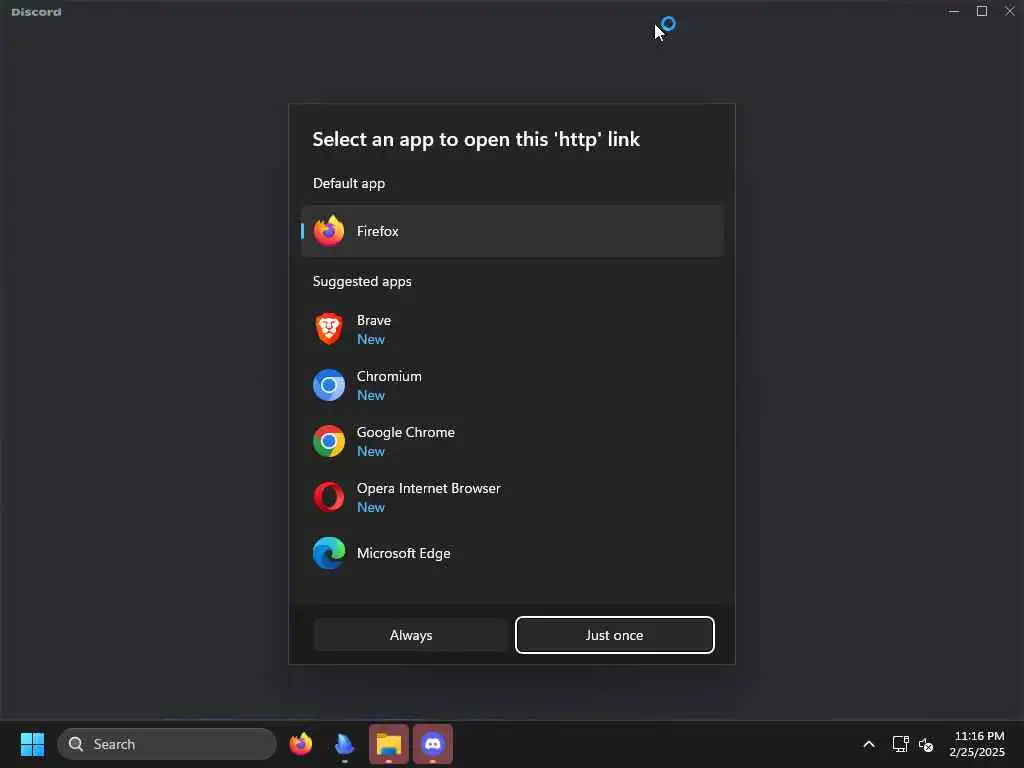Click the magnifier icon in taskbar search
Screen dimensions: 1024x768
(x=76, y=744)
